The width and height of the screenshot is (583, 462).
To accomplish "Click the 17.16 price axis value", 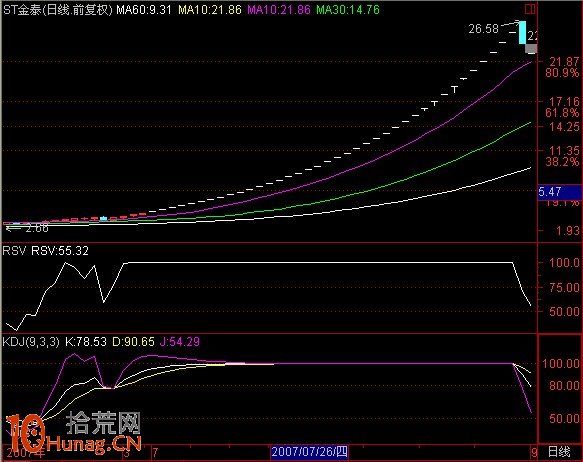I will [564, 101].
